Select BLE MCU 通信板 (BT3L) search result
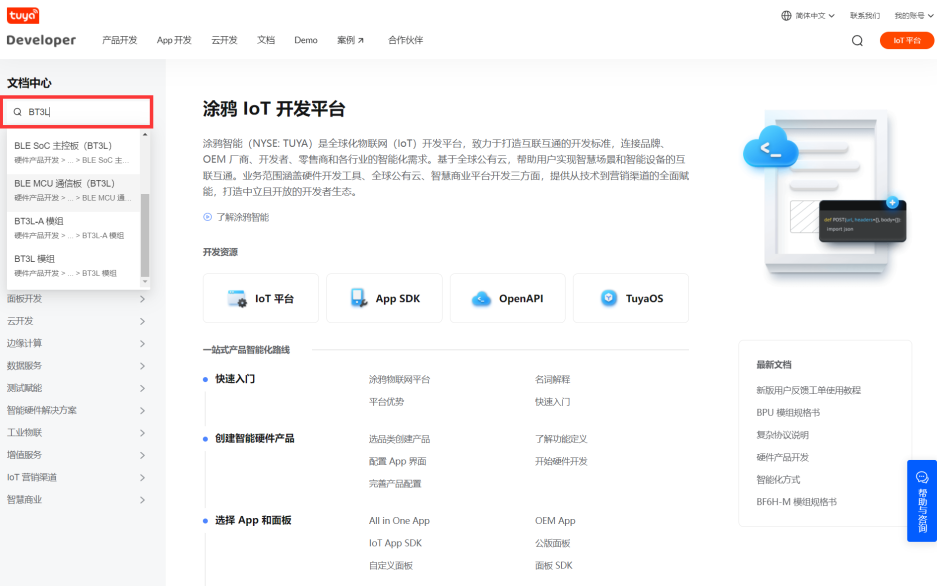Image resolution: width=937 pixels, height=586 pixels. click(74, 190)
